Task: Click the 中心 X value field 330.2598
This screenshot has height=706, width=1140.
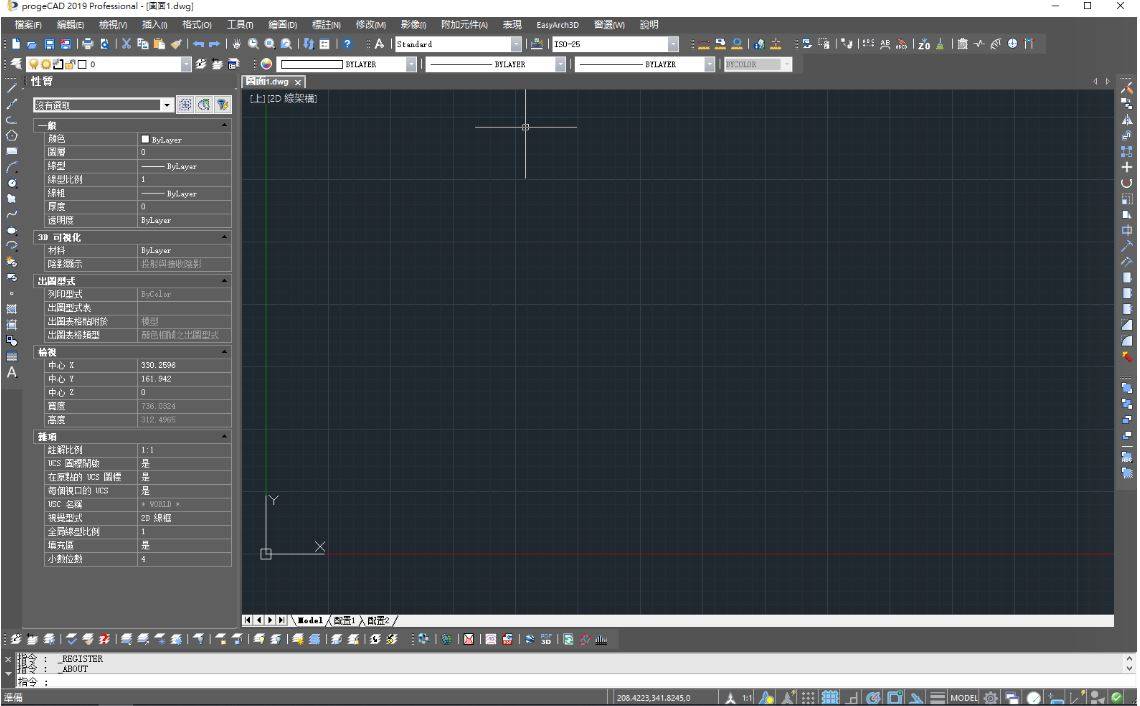Action: pos(185,365)
